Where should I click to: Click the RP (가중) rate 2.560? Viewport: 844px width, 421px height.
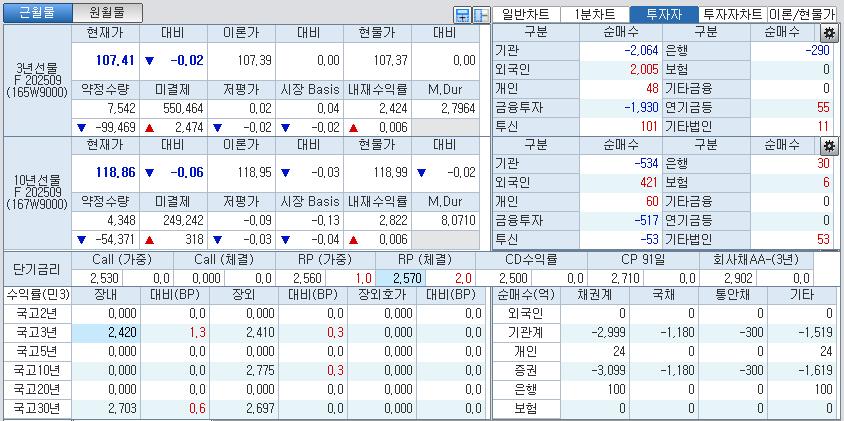[x=307, y=279]
